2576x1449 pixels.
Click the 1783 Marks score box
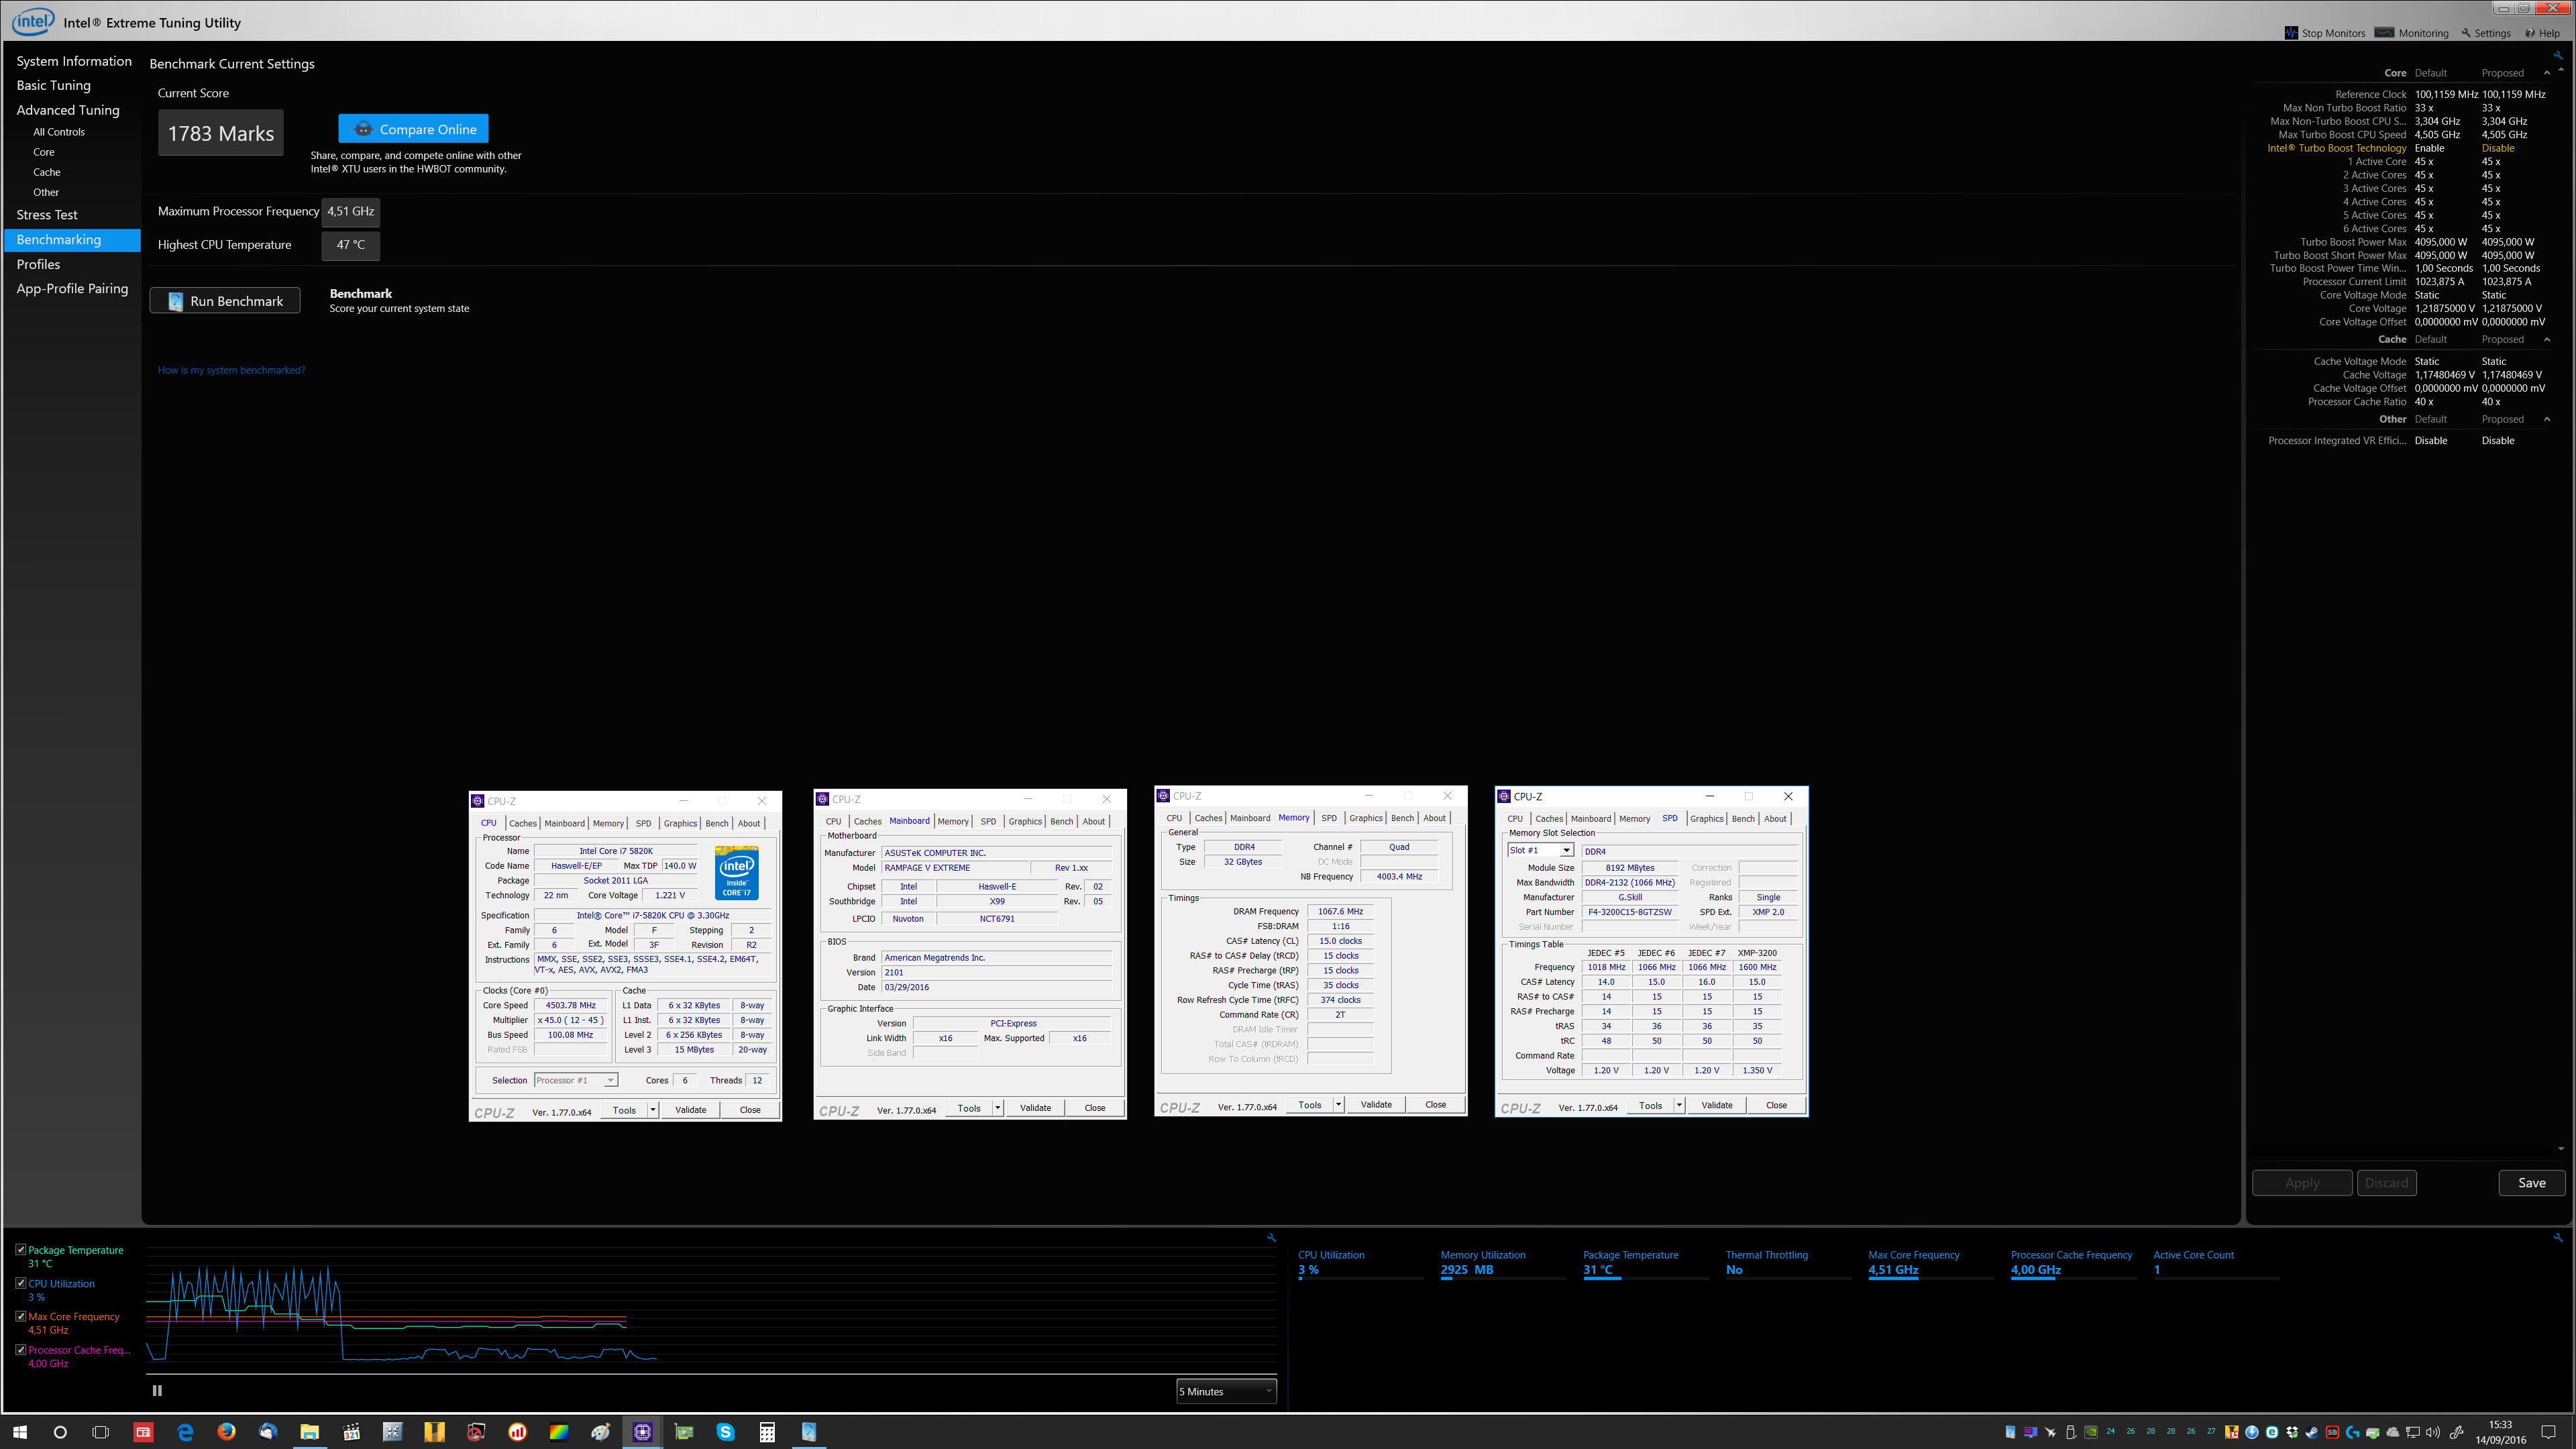(221, 133)
